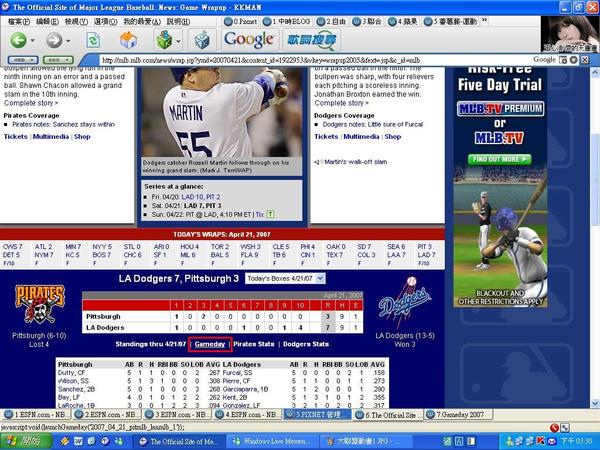
Task: Click the CWS 7 DET 5 score box
Action: 13,255
